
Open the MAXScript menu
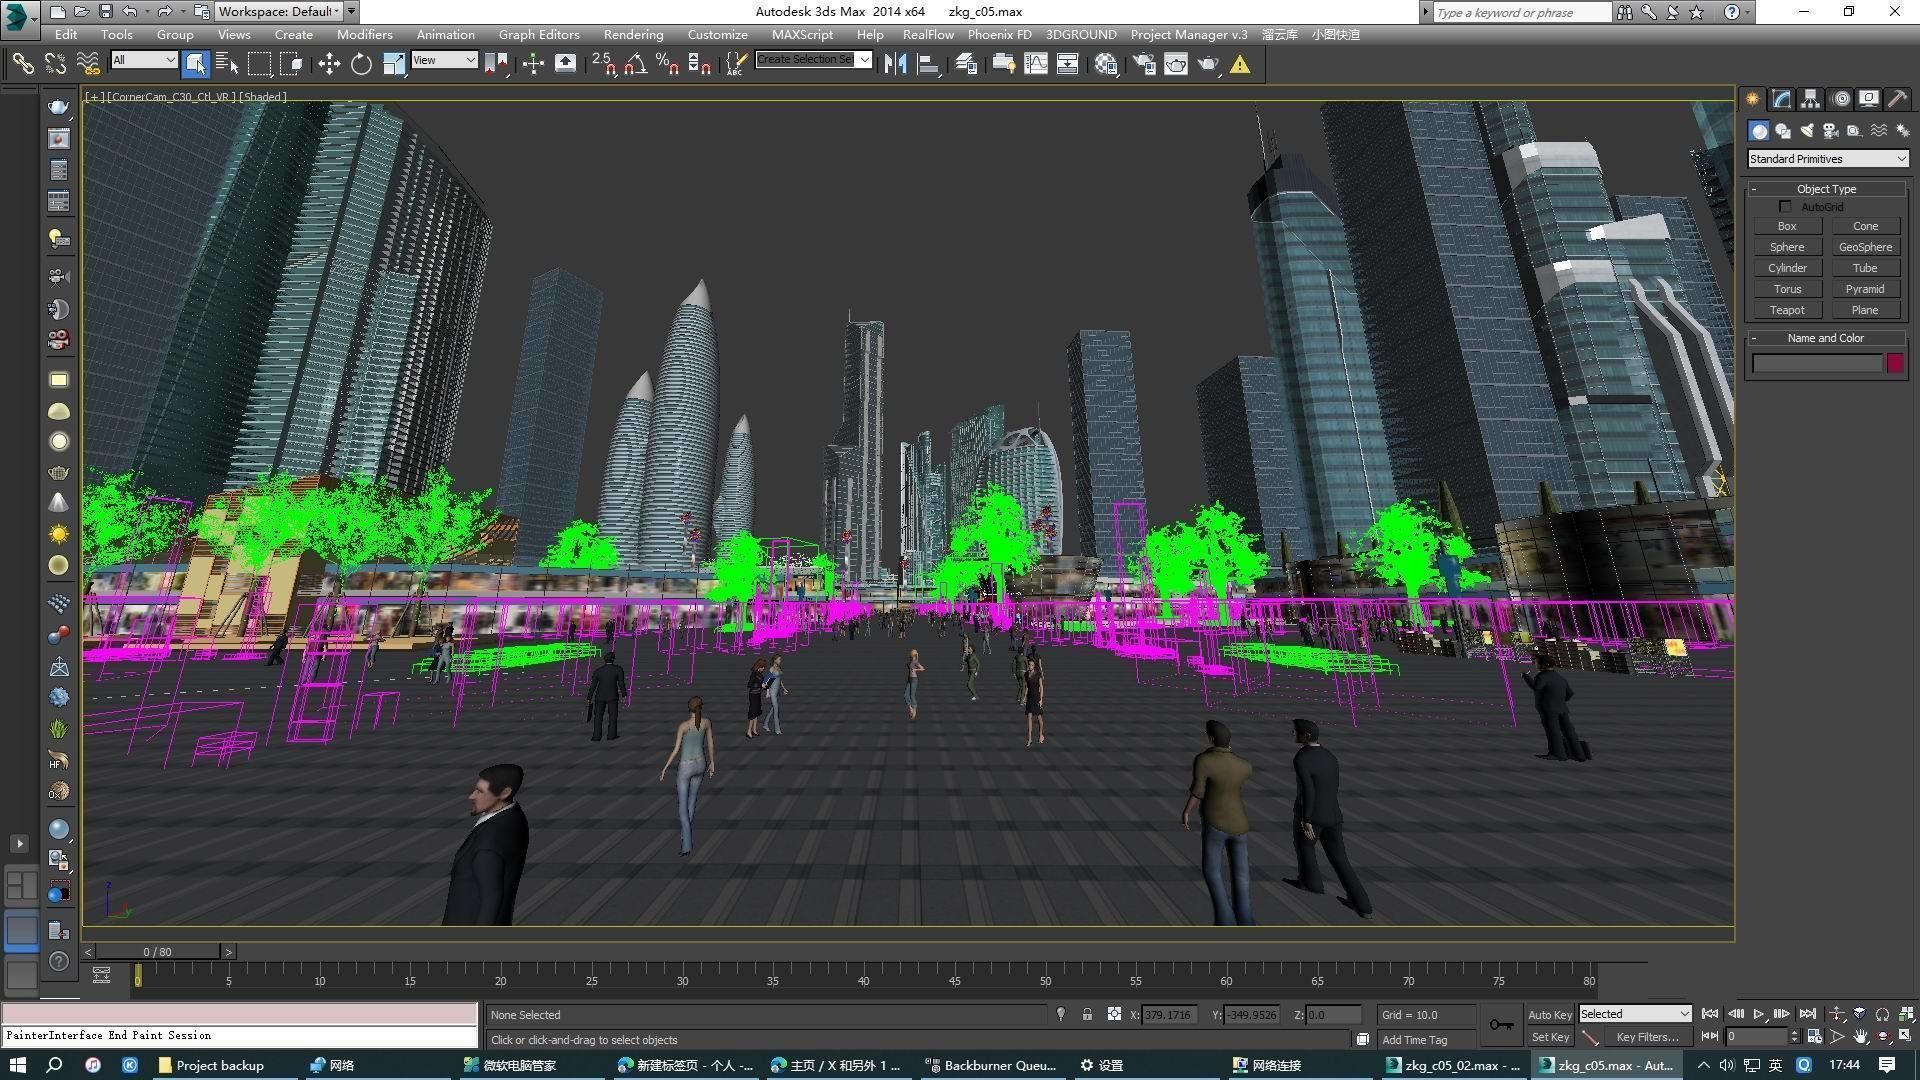click(x=802, y=34)
